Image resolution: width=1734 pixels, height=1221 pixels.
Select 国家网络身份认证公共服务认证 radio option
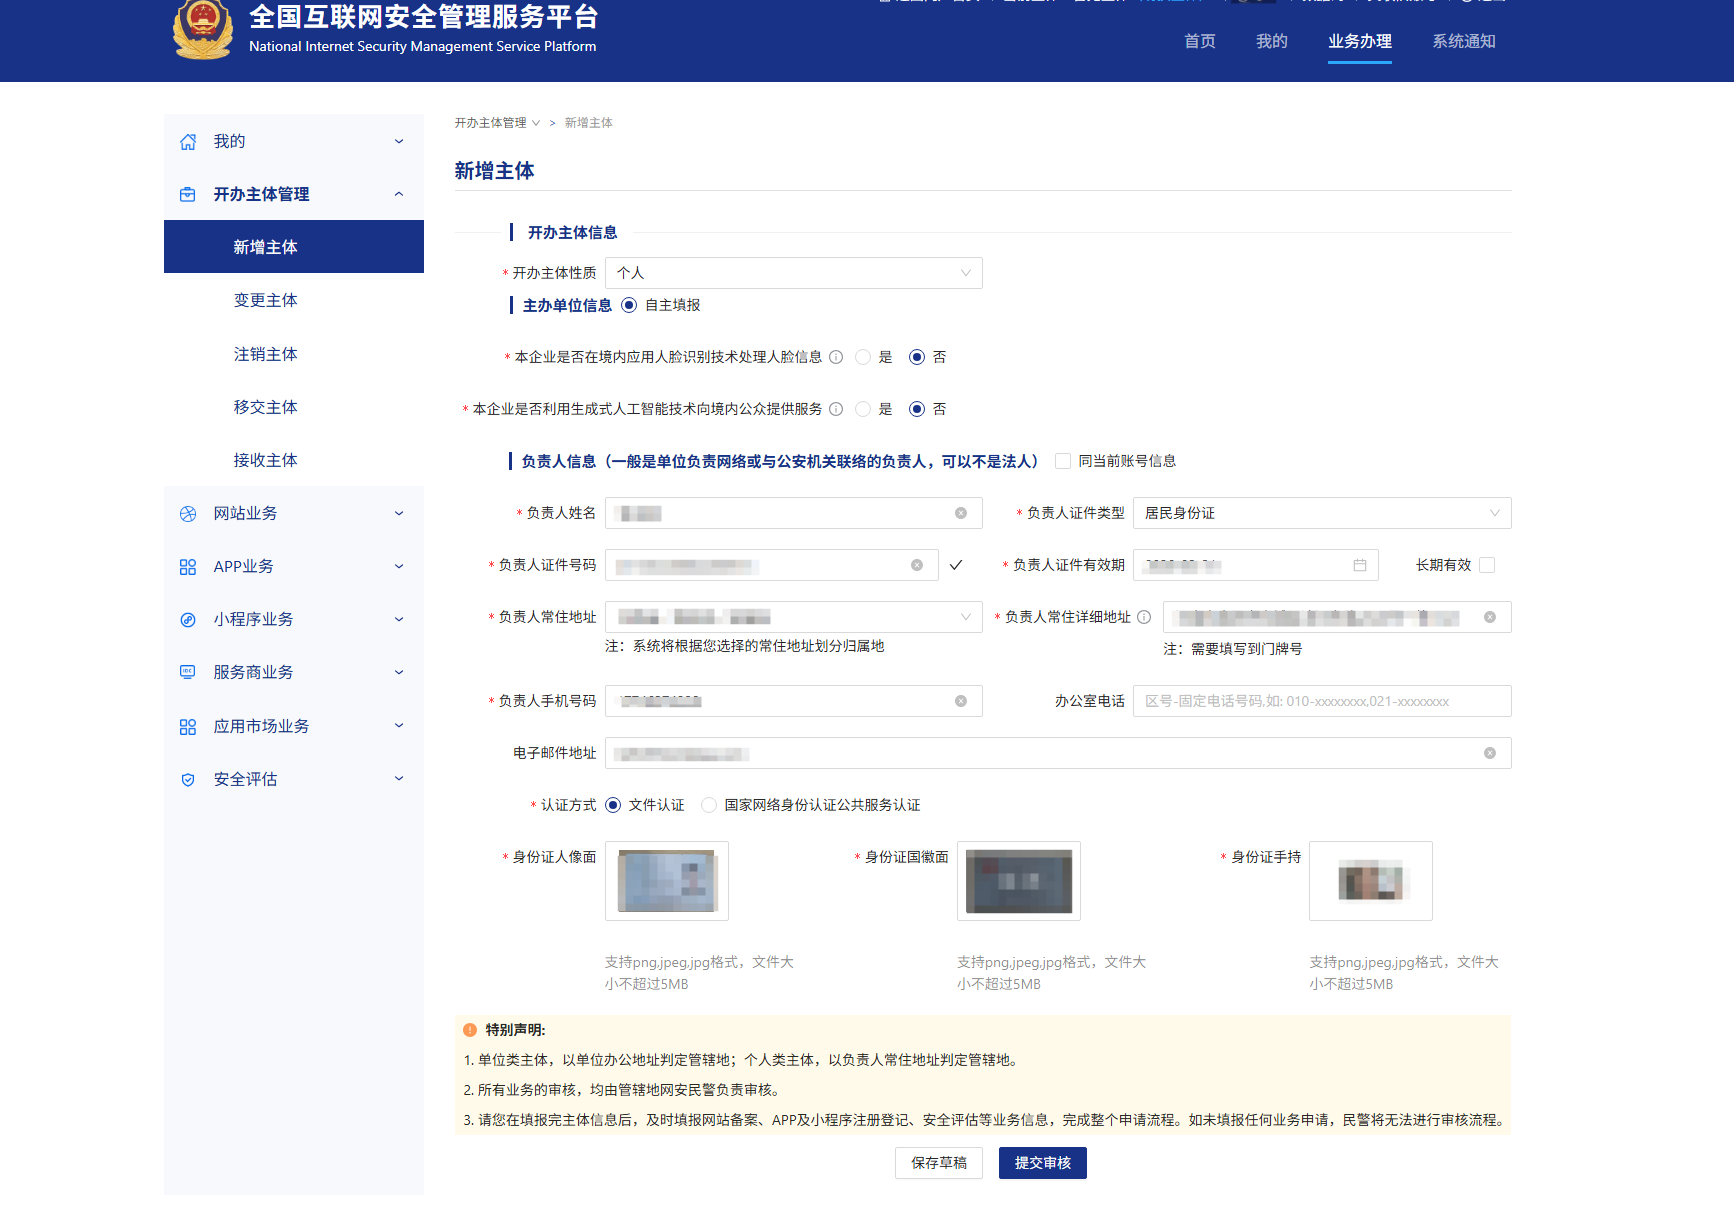pos(709,805)
